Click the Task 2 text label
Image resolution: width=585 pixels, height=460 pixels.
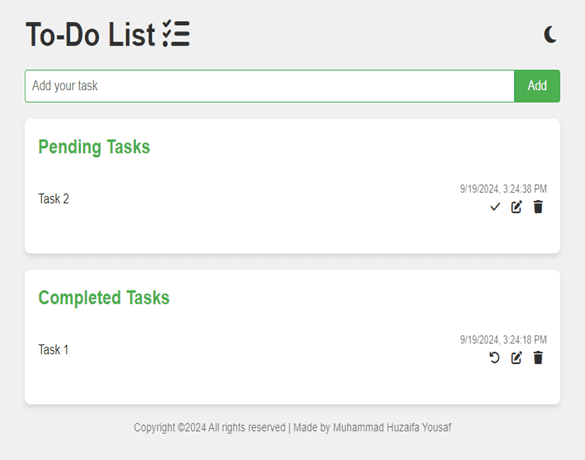(x=54, y=199)
